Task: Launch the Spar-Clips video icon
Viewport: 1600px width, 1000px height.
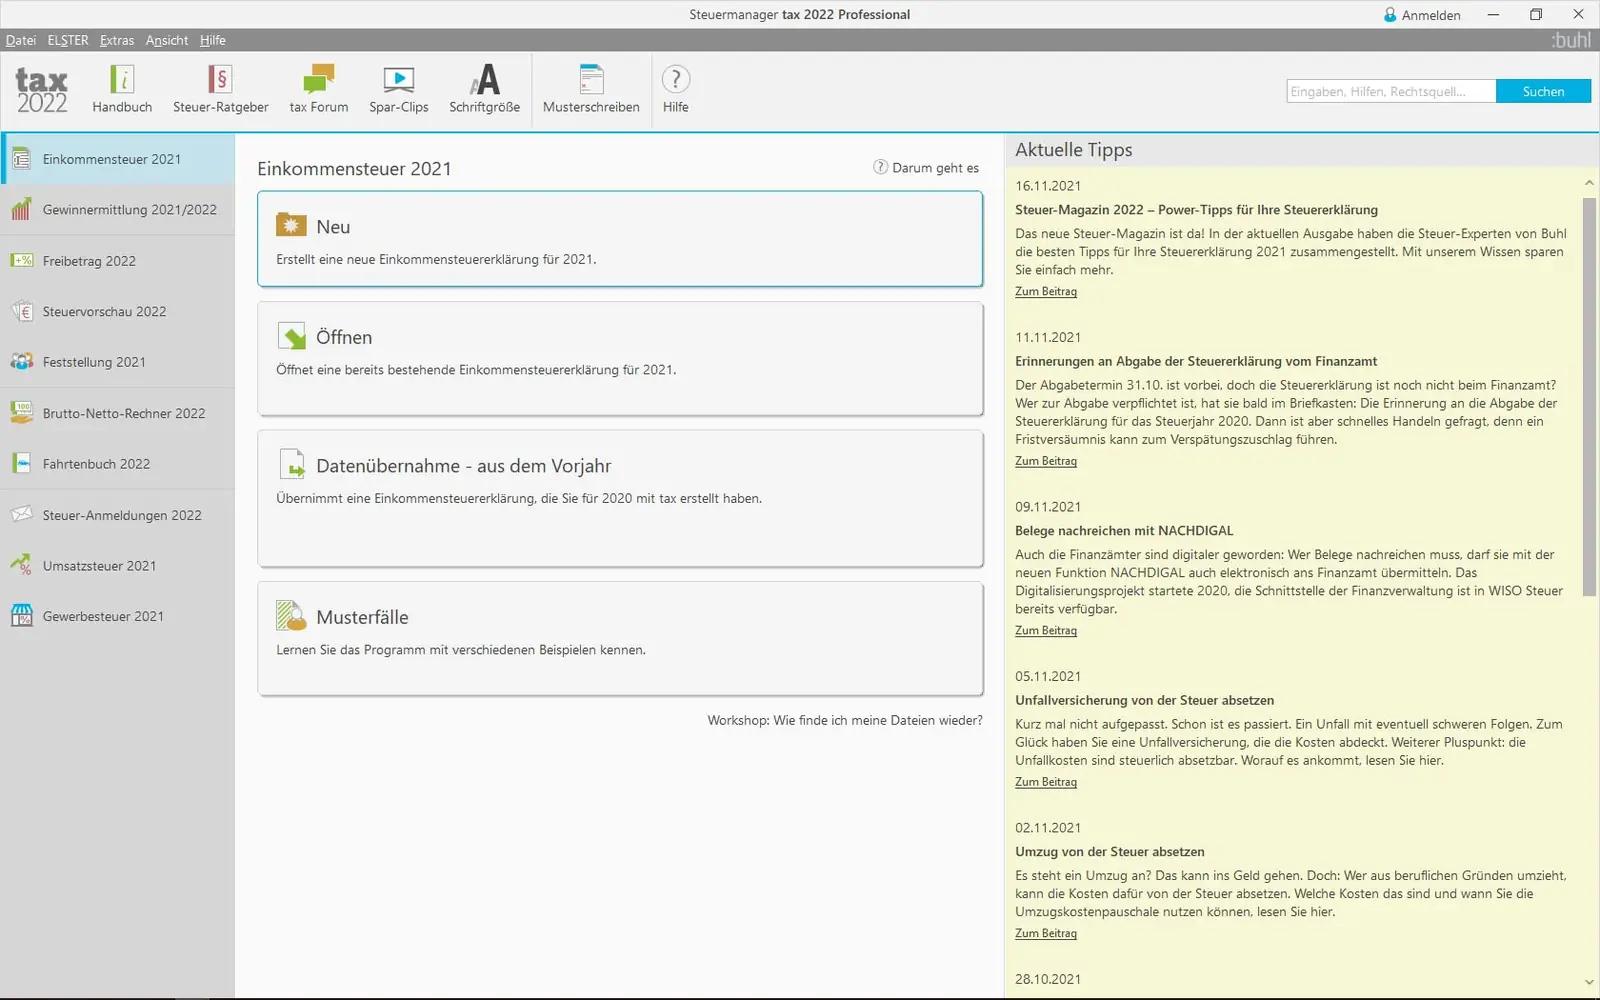Action: coord(399,80)
